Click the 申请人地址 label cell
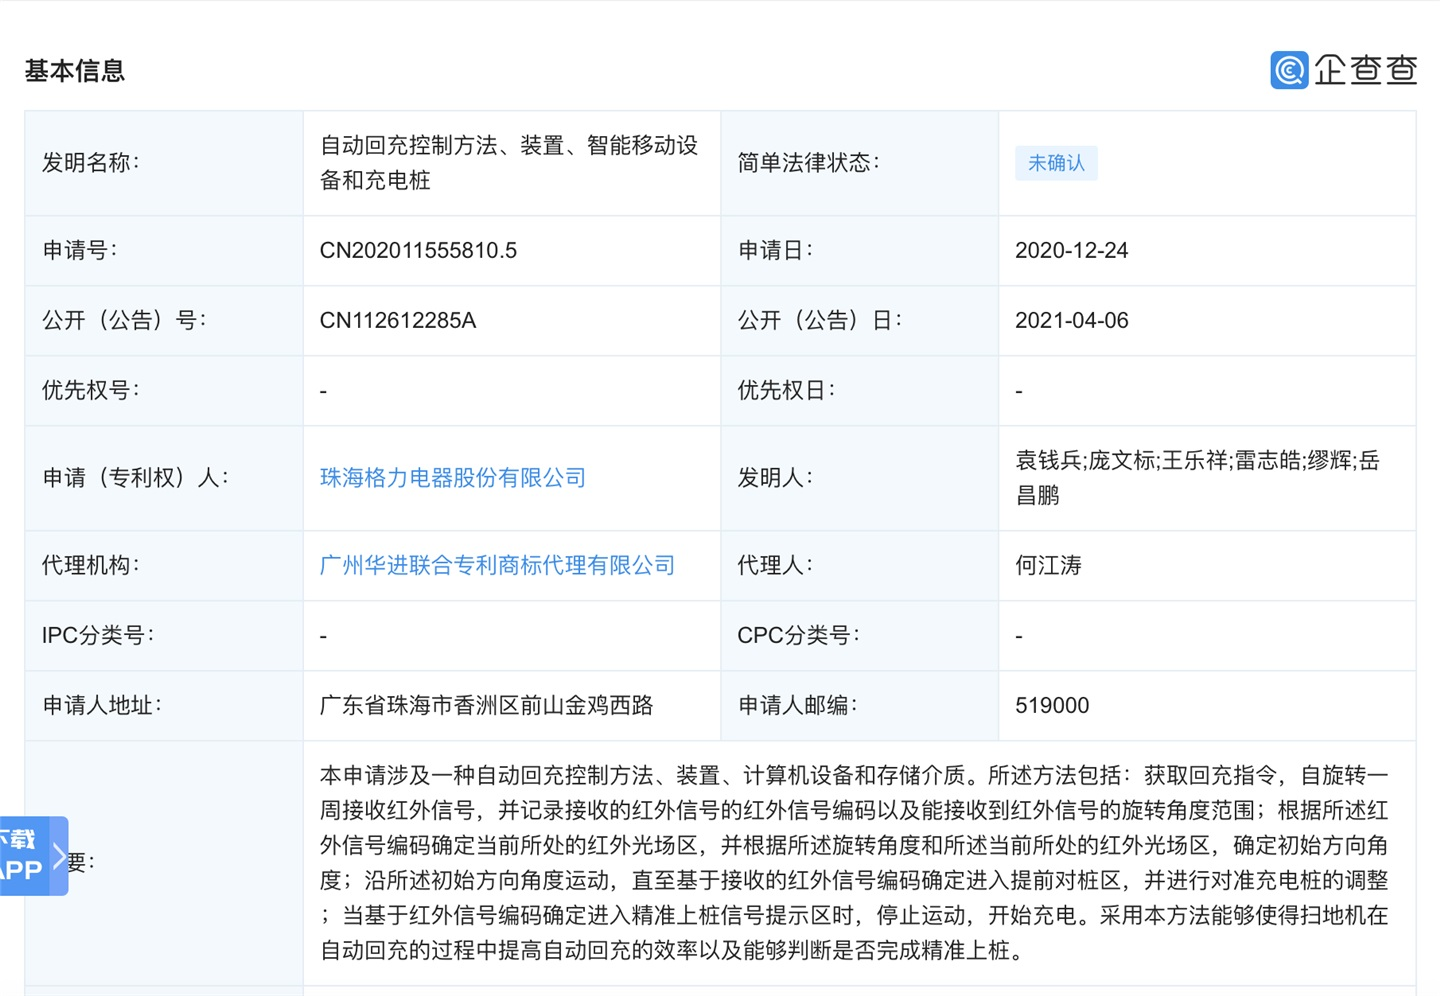1440x996 pixels. click(x=164, y=706)
